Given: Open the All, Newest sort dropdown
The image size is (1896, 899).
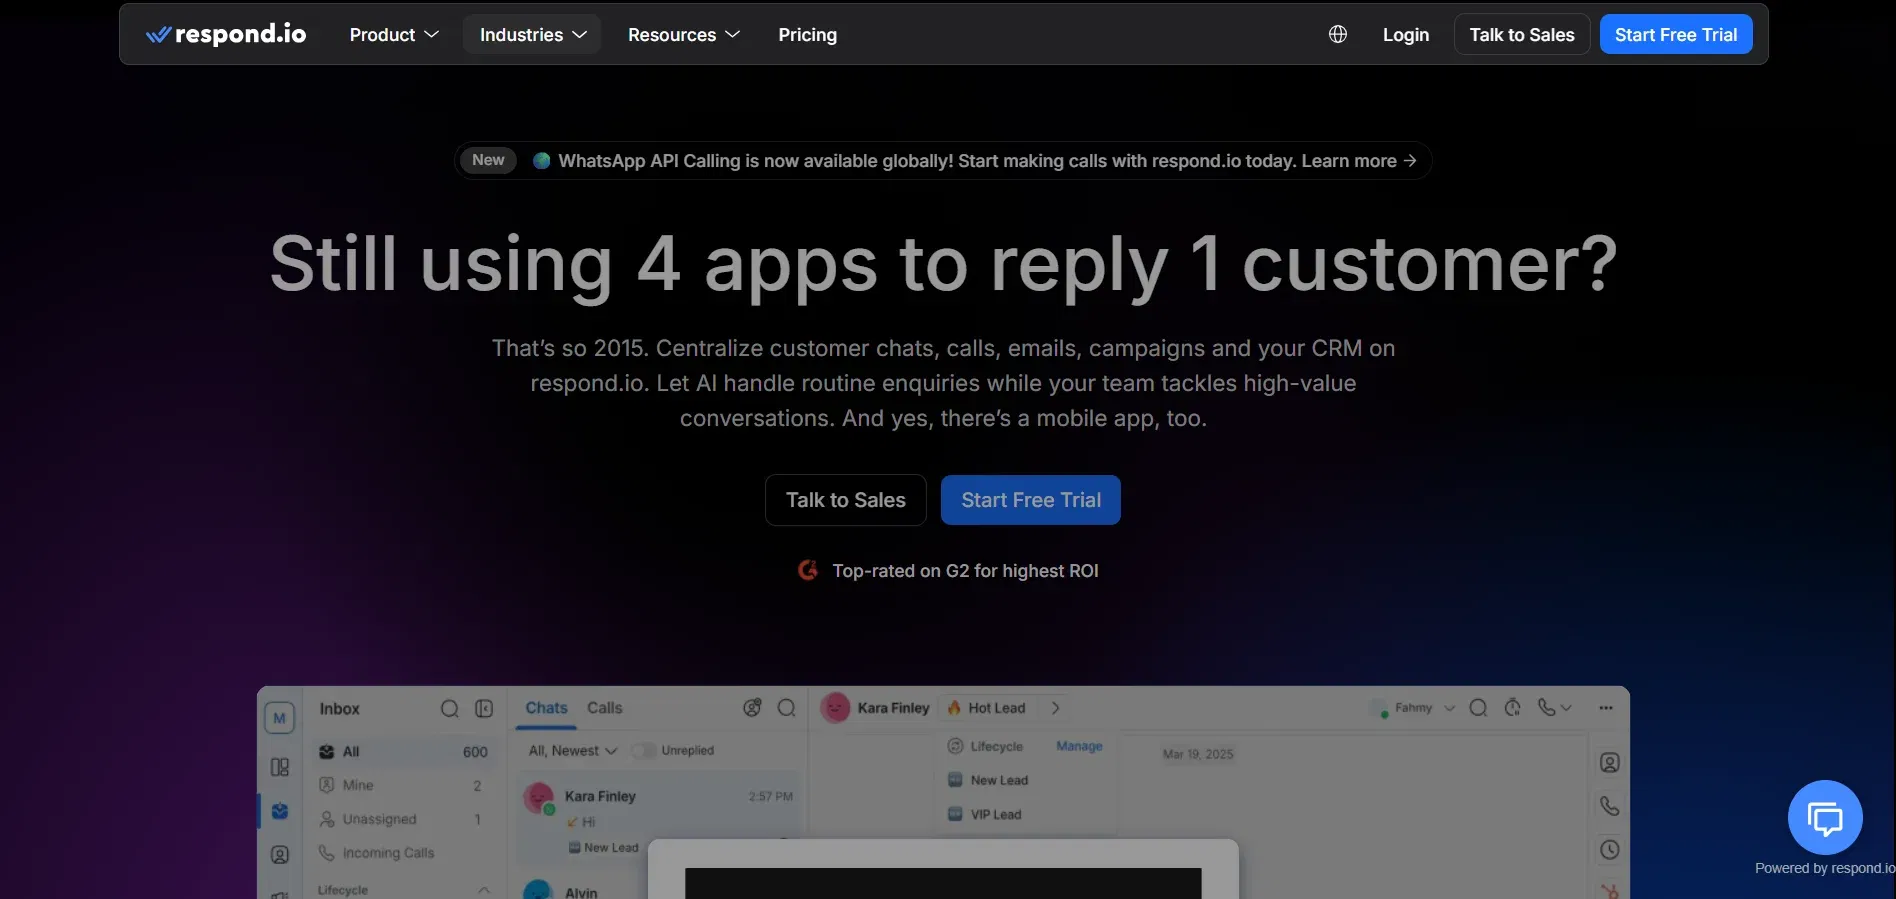Looking at the screenshot, I should click(573, 751).
